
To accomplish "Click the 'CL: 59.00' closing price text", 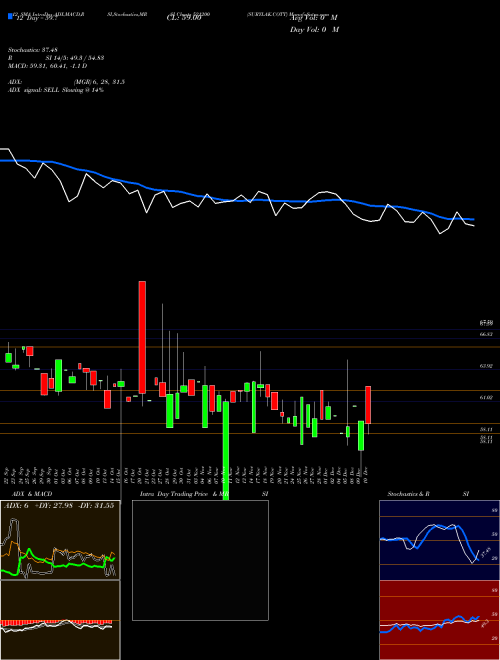I will point(184,18).
